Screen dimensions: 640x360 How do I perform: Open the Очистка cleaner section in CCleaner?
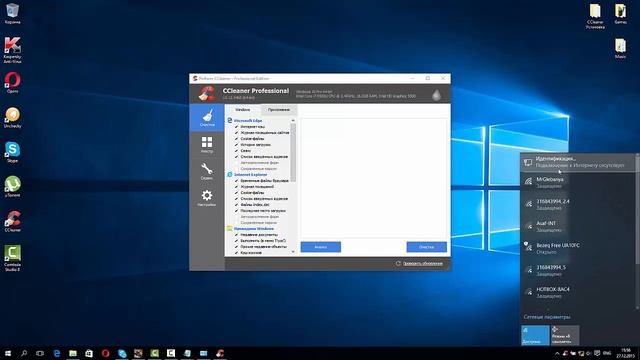207,118
